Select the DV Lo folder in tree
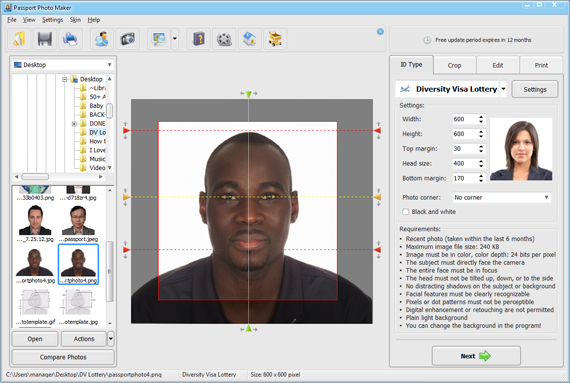This screenshot has width=570, height=383. click(93, 132)
